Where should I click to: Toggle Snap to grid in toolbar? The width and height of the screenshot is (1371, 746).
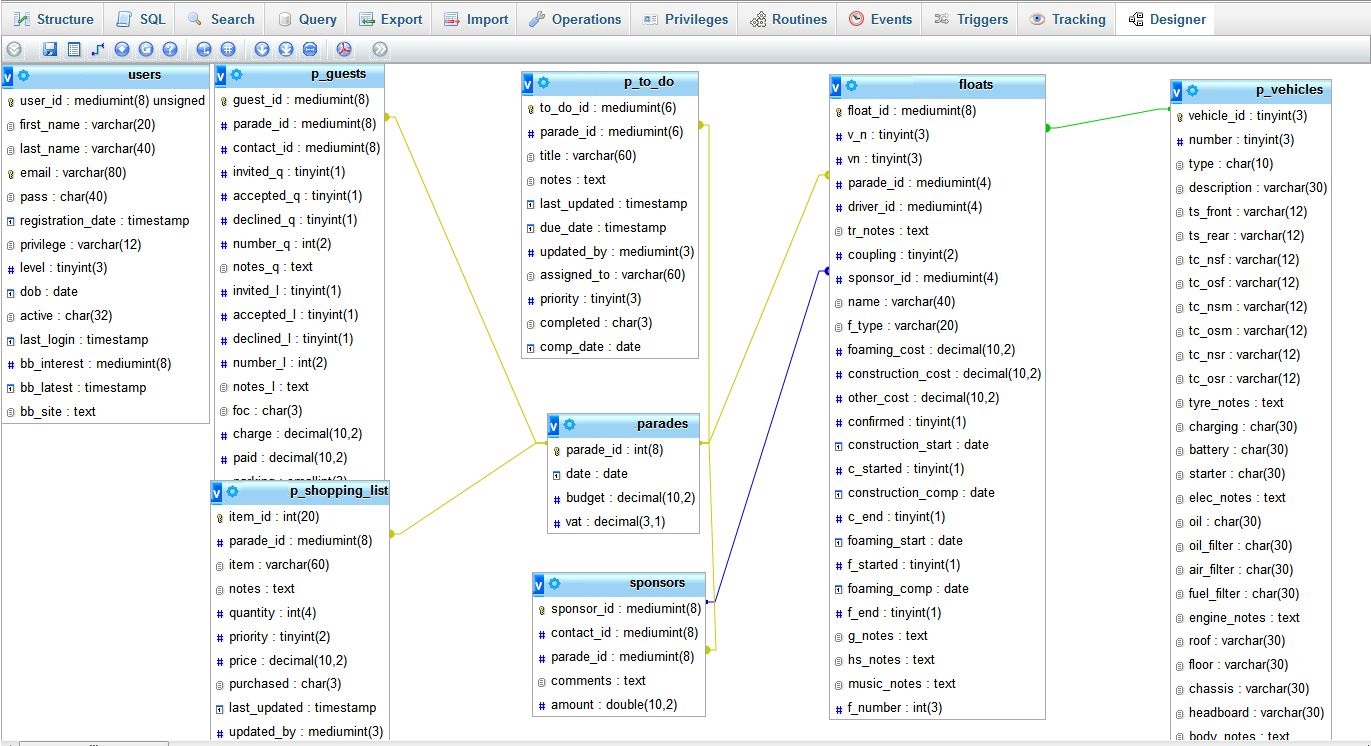(x=228, y=48)
